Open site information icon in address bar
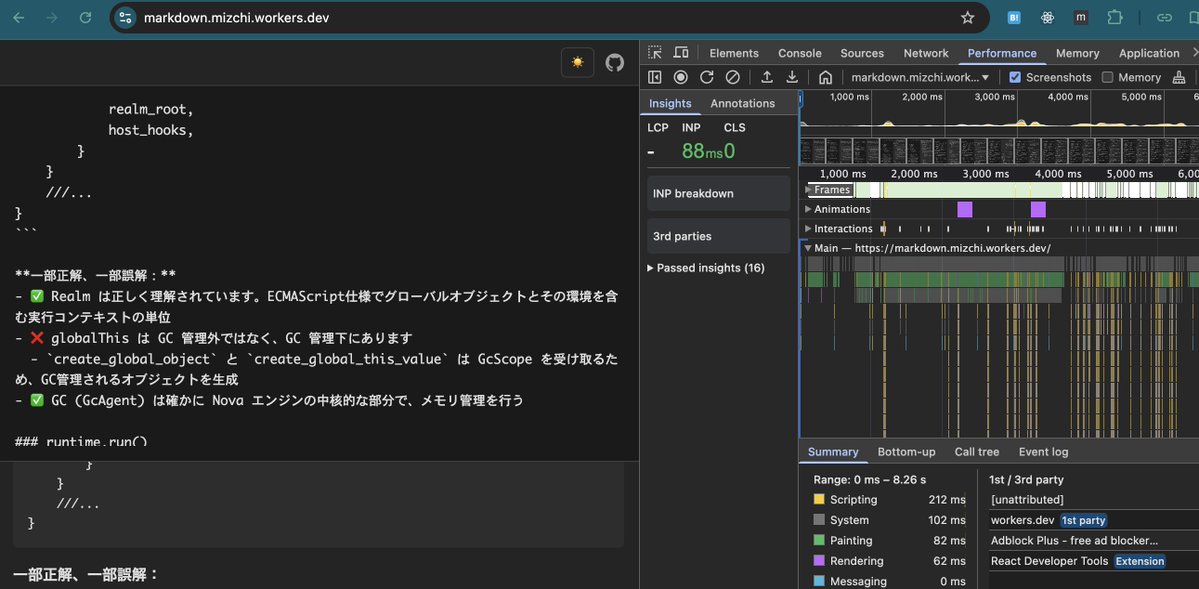 pyautogui.click(x=125, y=18)
